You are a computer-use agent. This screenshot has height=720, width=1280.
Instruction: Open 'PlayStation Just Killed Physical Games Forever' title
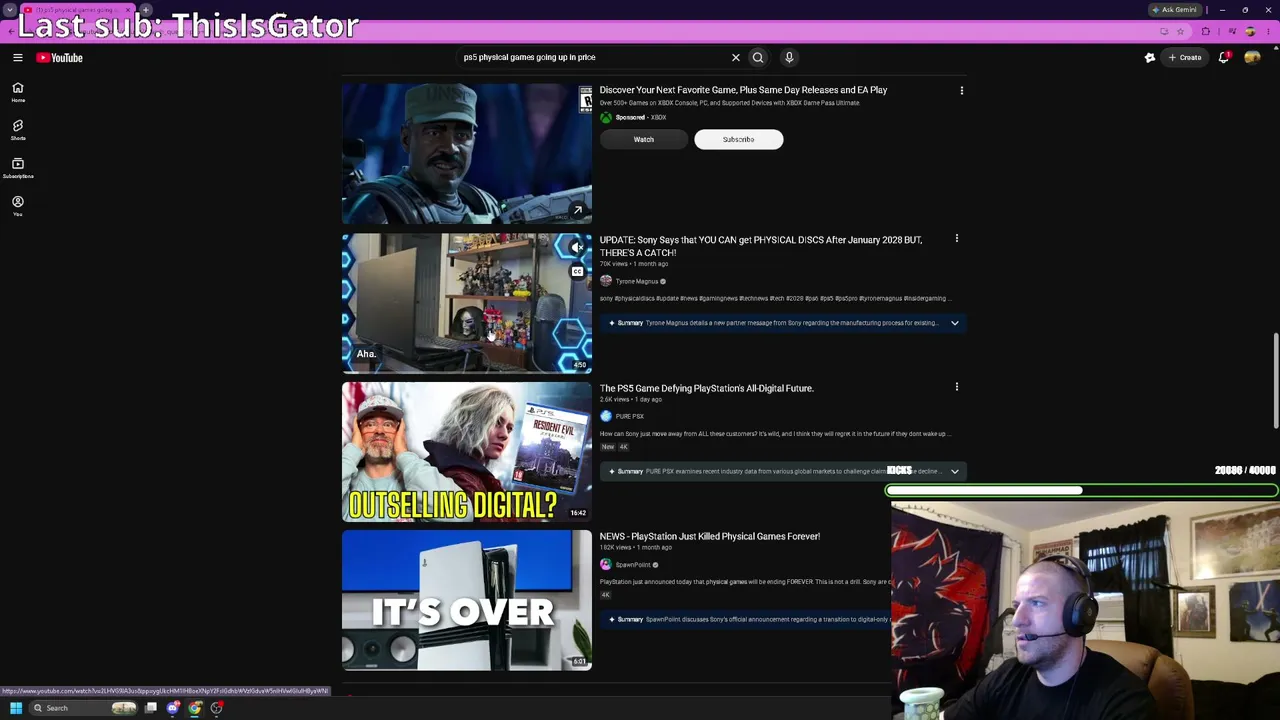pos(710,536)
